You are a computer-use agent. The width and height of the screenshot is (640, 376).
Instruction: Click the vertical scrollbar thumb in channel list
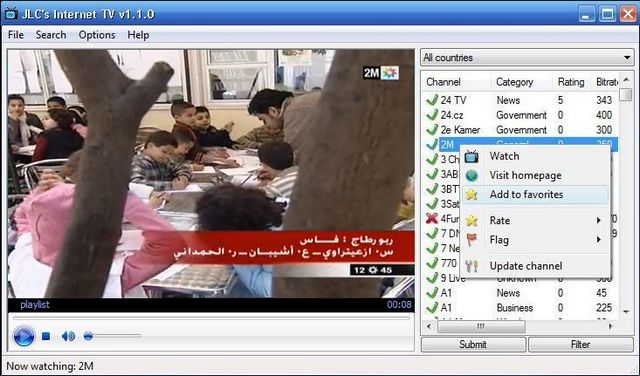[626, 95]
